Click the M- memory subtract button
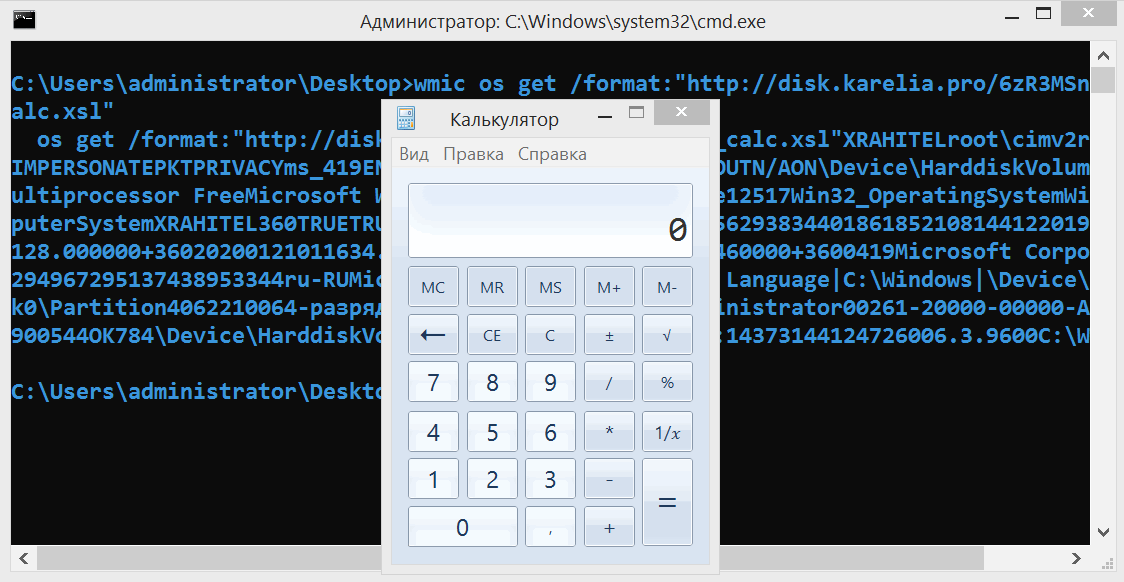Image resolution: width=1124 pixels, height=582 pixels. 667,287
